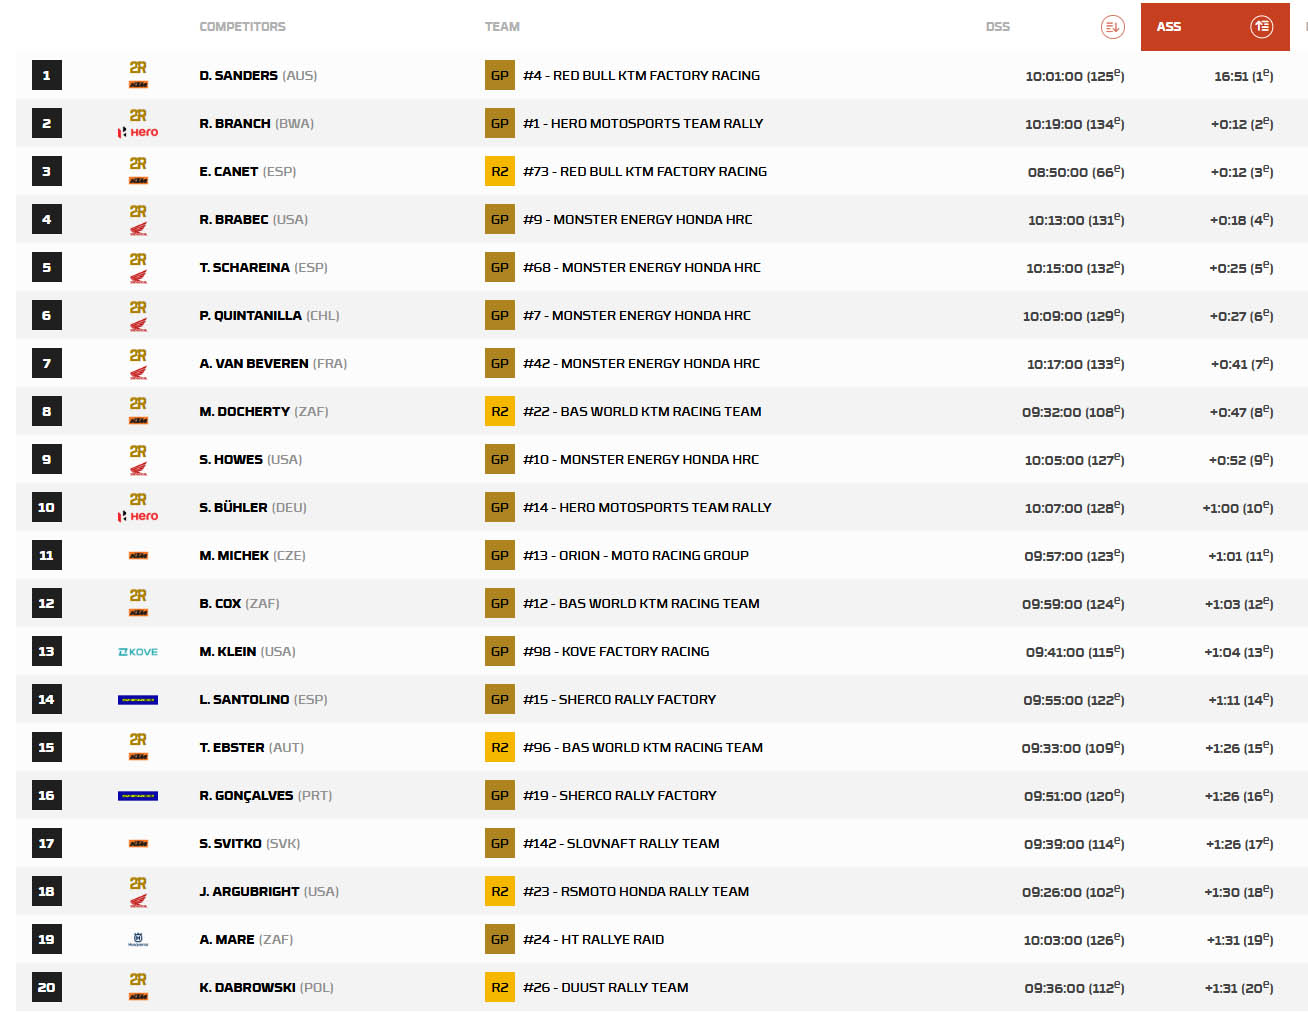Viewport: 1308px width, 1012px height.
Task: Click the Sherco logo in R. Gonçalves' row
Action: pyautogui.click(x=138, y=796)
